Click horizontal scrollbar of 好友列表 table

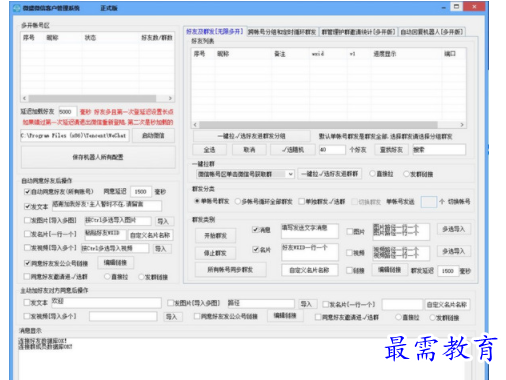(x=318, y=125)
